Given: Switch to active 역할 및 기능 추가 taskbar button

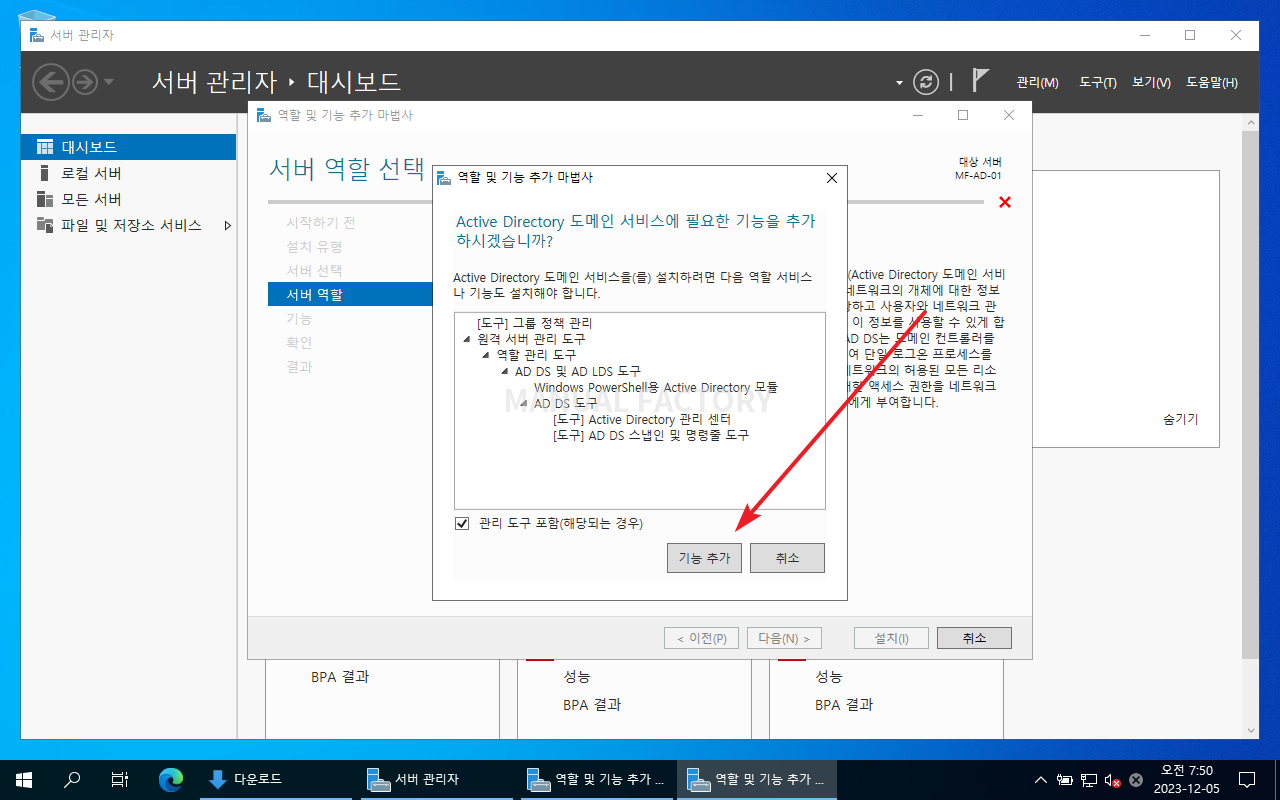Looking at the screenshot, I should (757, 779).
